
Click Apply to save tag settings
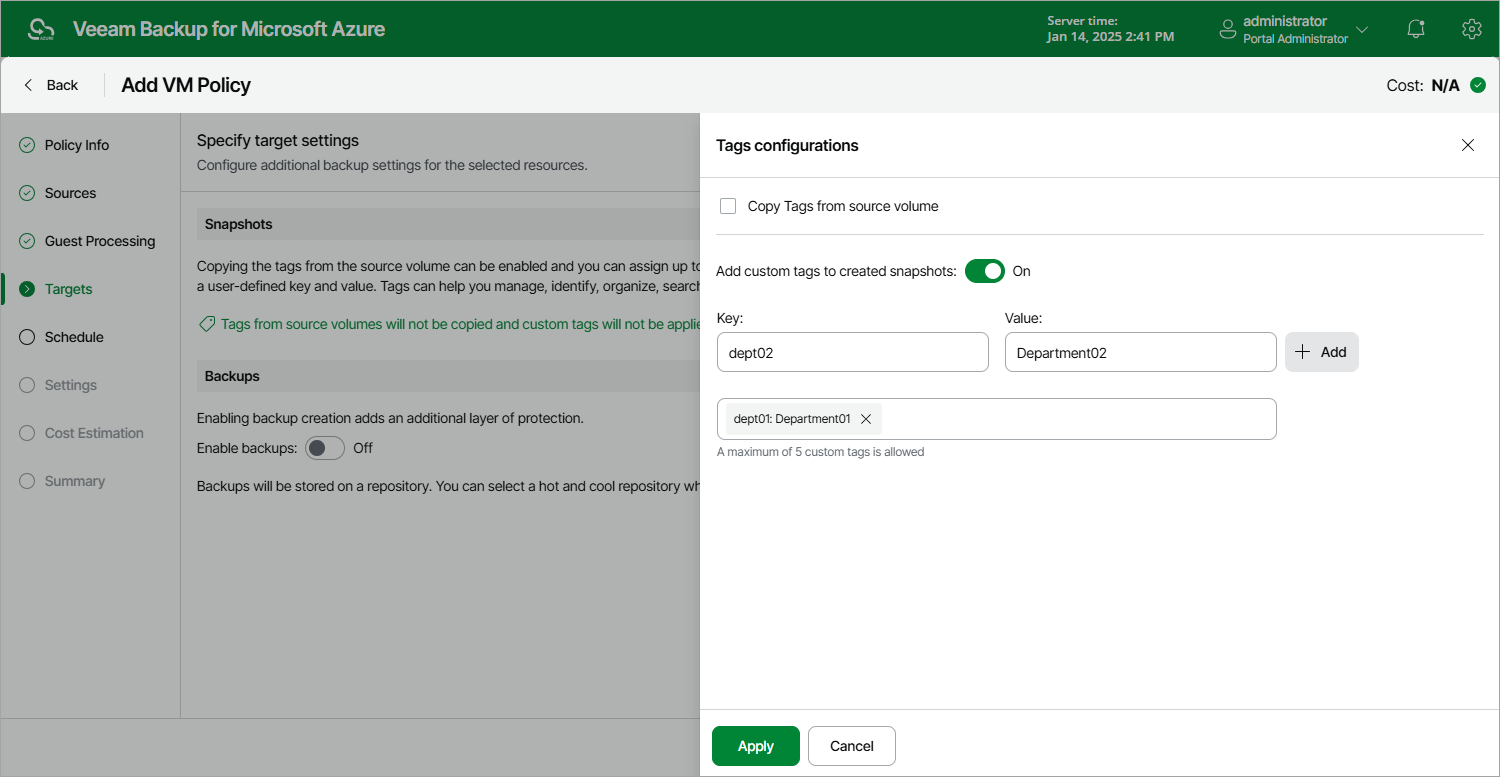coord(756,746)
